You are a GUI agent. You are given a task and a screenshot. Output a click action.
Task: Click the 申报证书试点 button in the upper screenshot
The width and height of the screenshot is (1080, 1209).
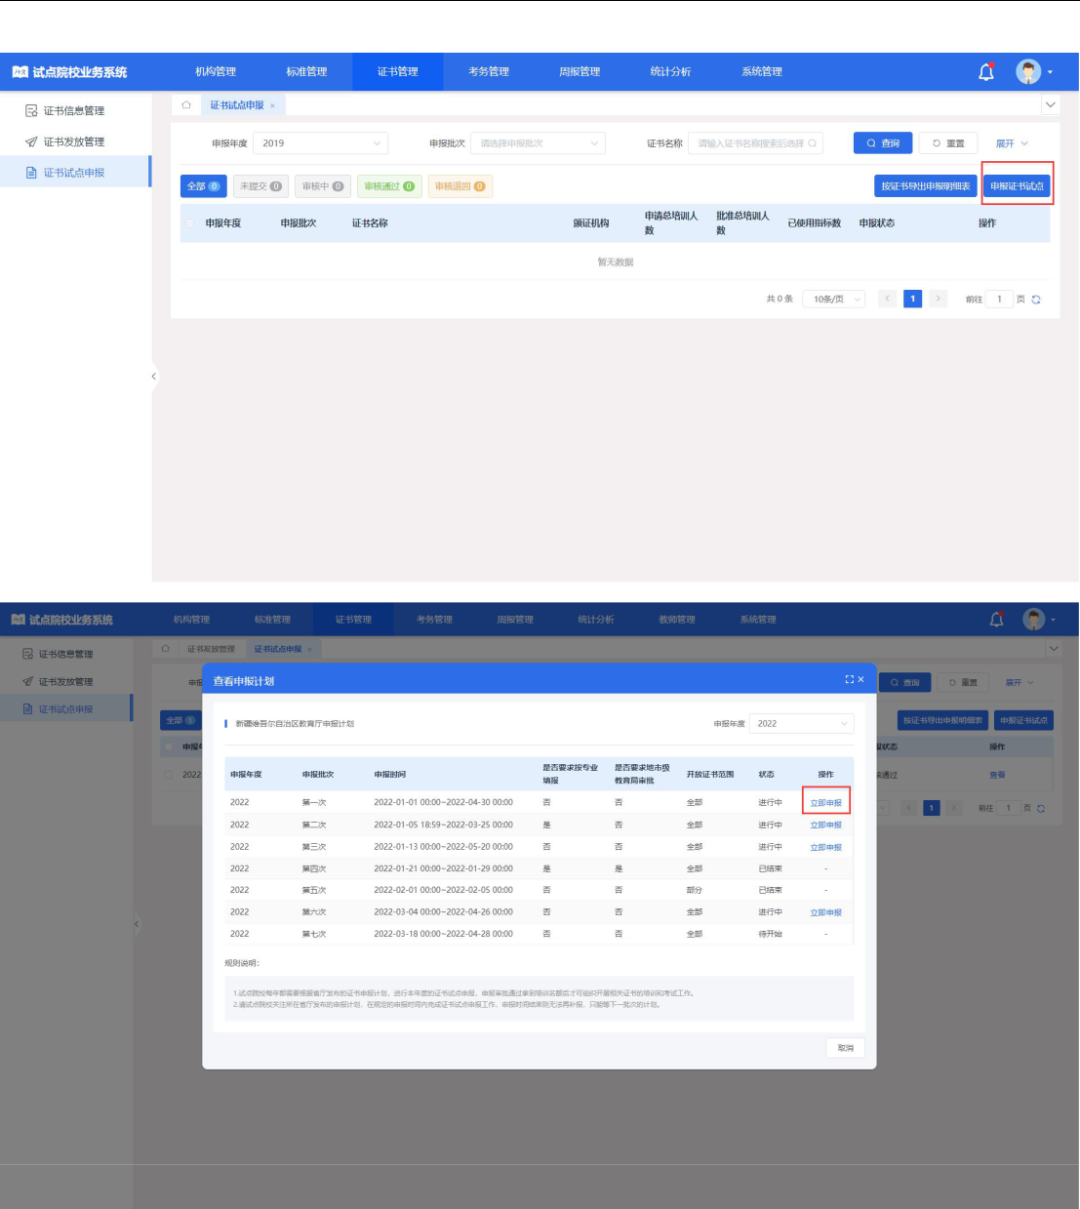(1017, 186)
